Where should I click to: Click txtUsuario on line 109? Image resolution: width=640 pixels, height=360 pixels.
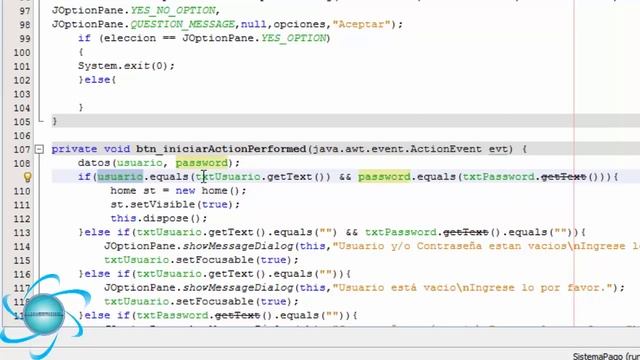[228, 177]
